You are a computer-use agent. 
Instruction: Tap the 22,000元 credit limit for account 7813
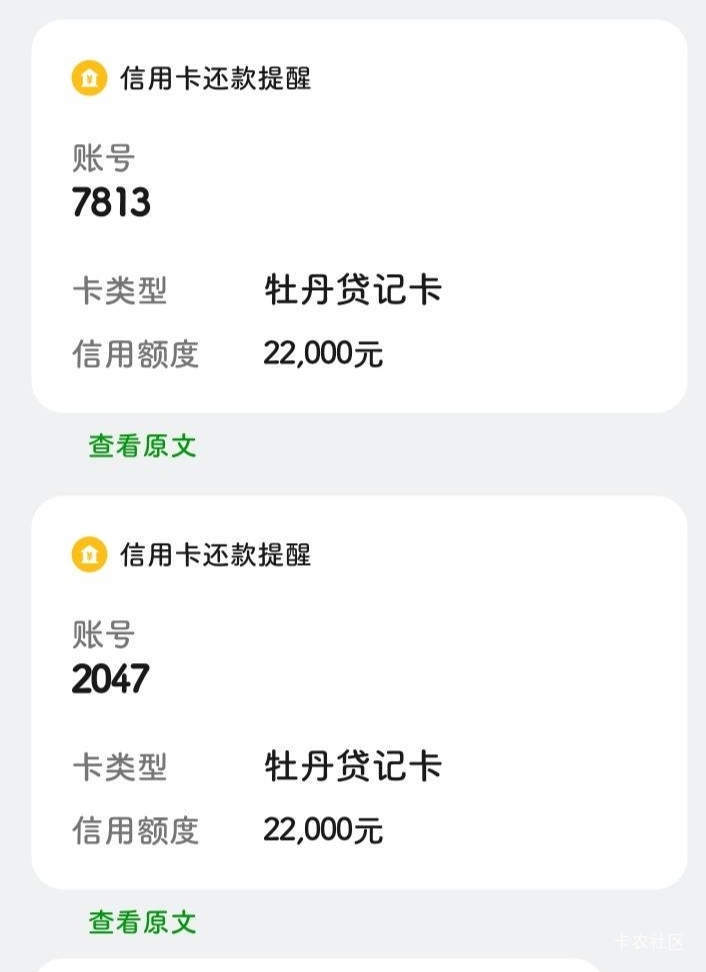click(x=323, y=353)
